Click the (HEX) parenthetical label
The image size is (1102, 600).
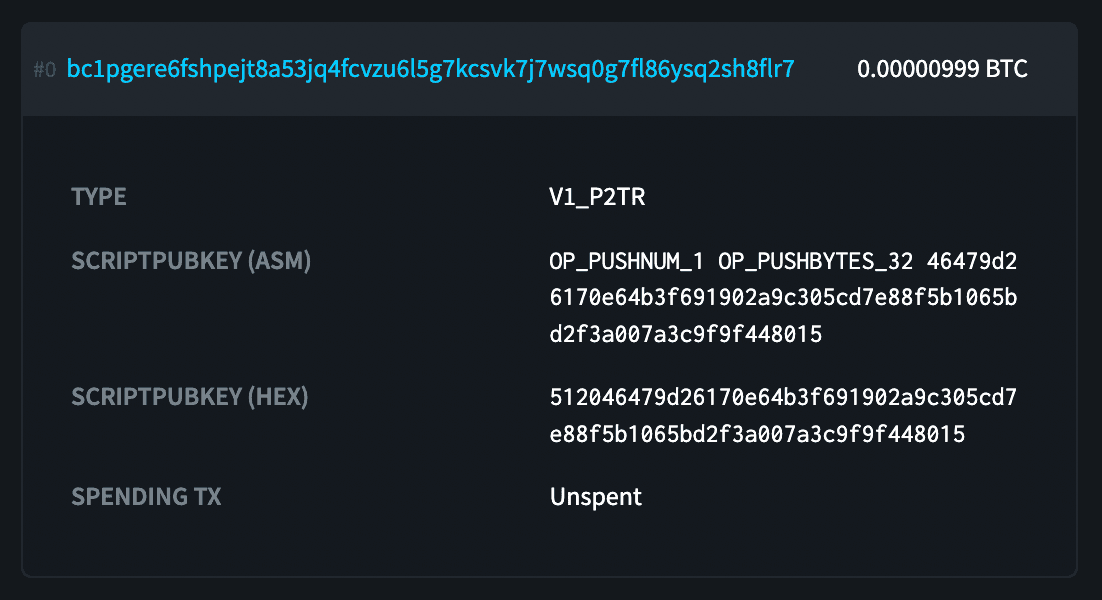tap(278, 397)
